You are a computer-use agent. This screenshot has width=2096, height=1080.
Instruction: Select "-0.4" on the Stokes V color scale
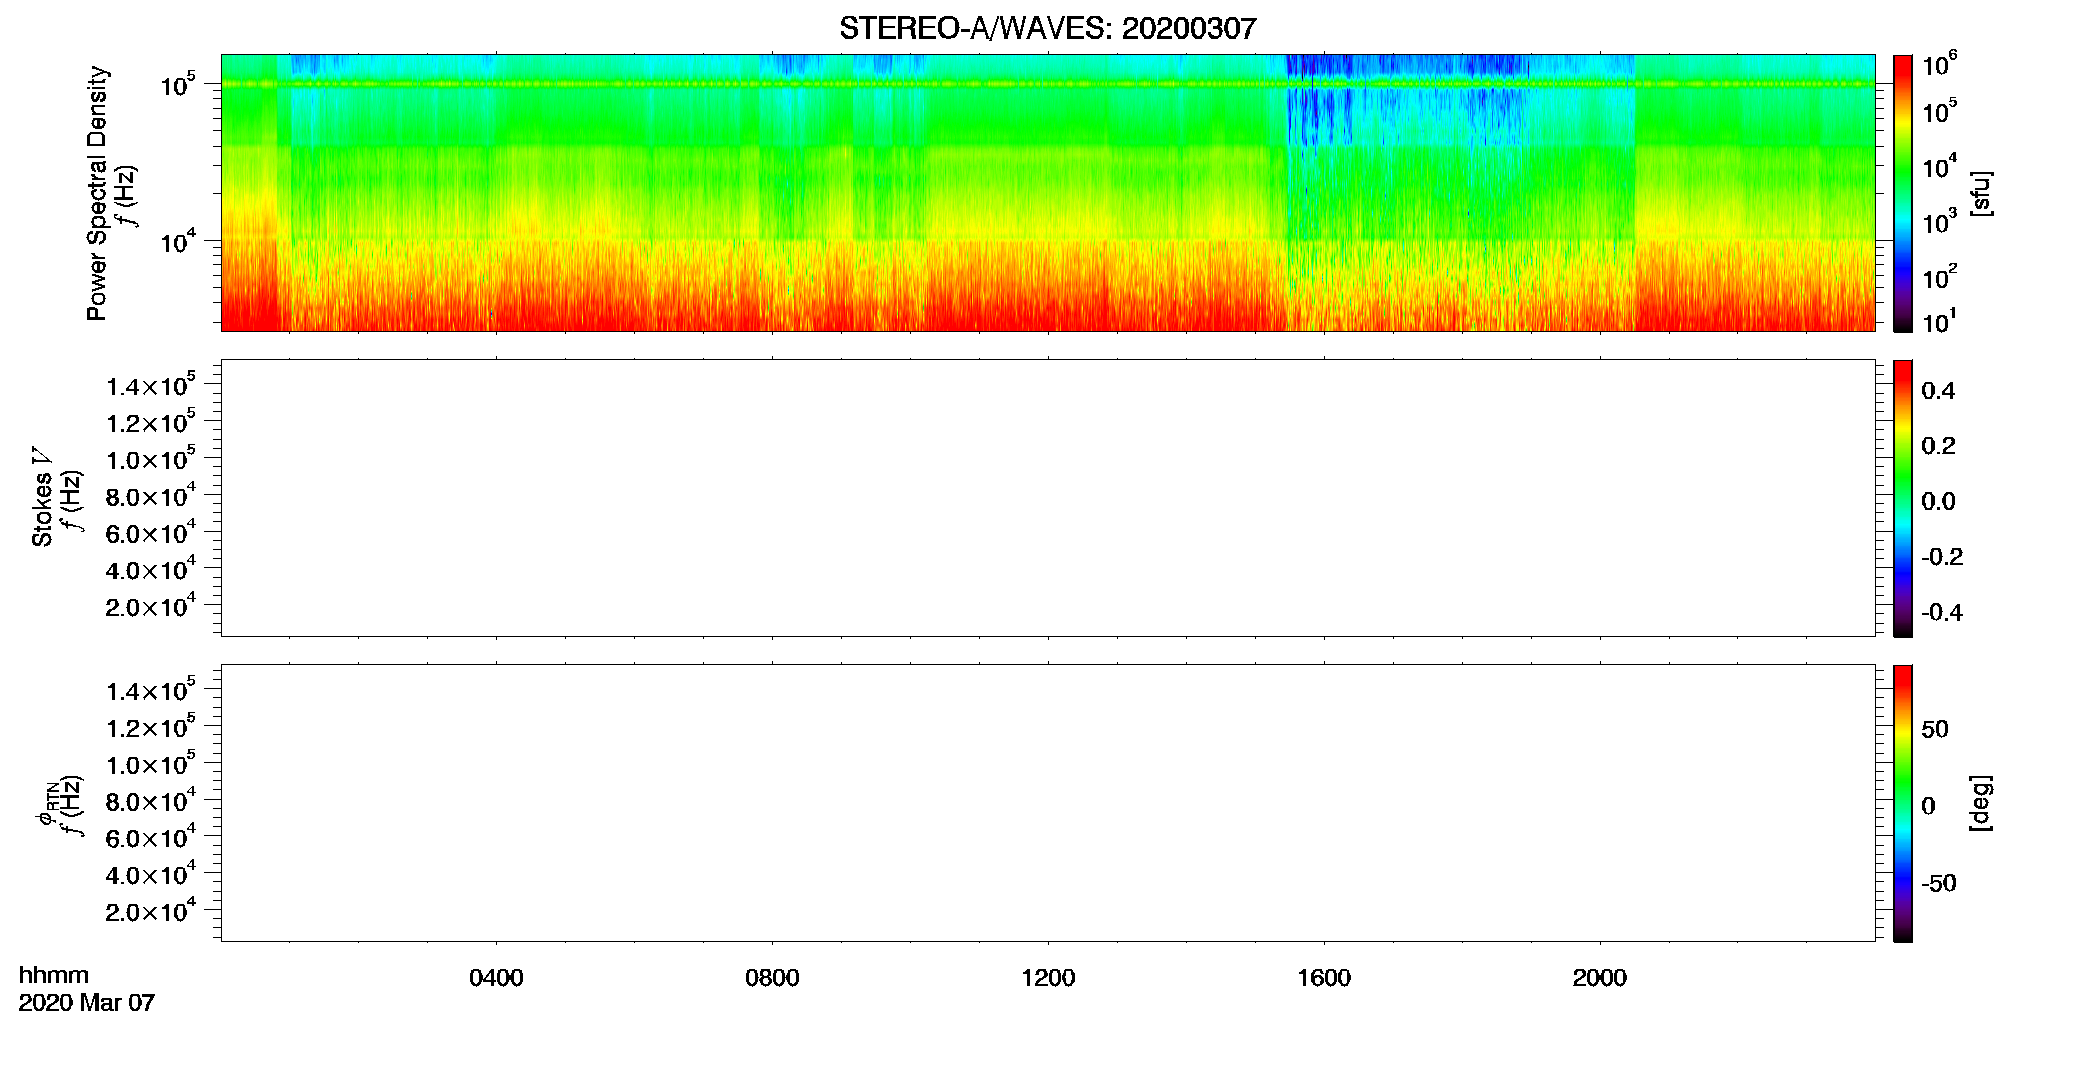(1941, 612)
